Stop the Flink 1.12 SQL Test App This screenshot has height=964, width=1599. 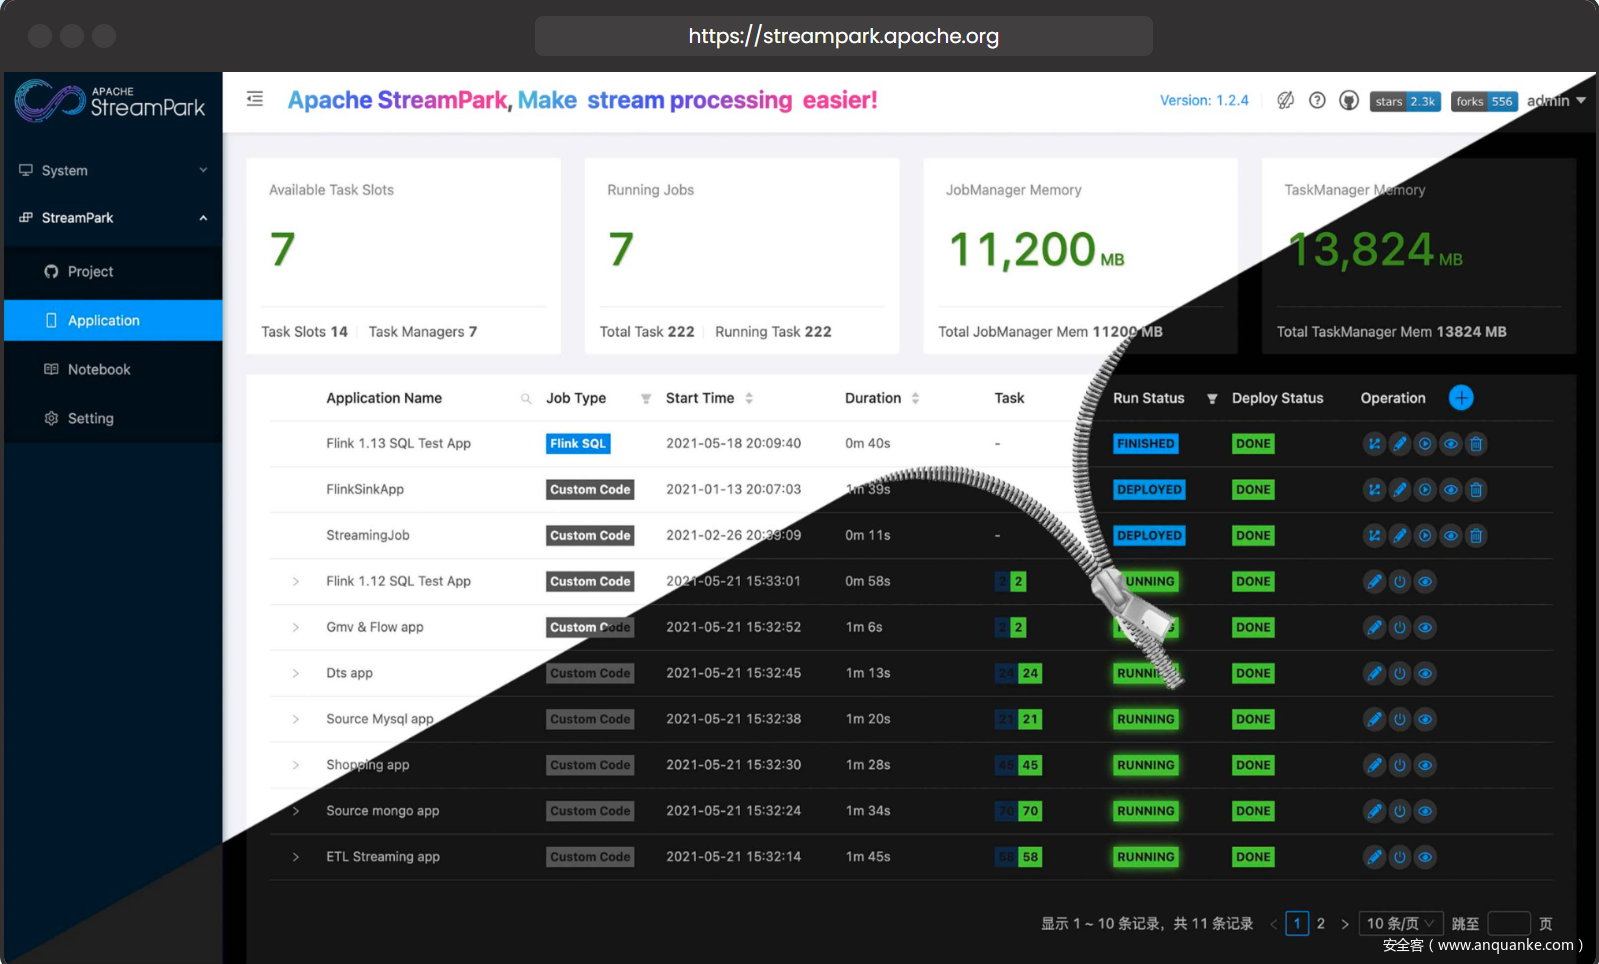coord(1400,582)
